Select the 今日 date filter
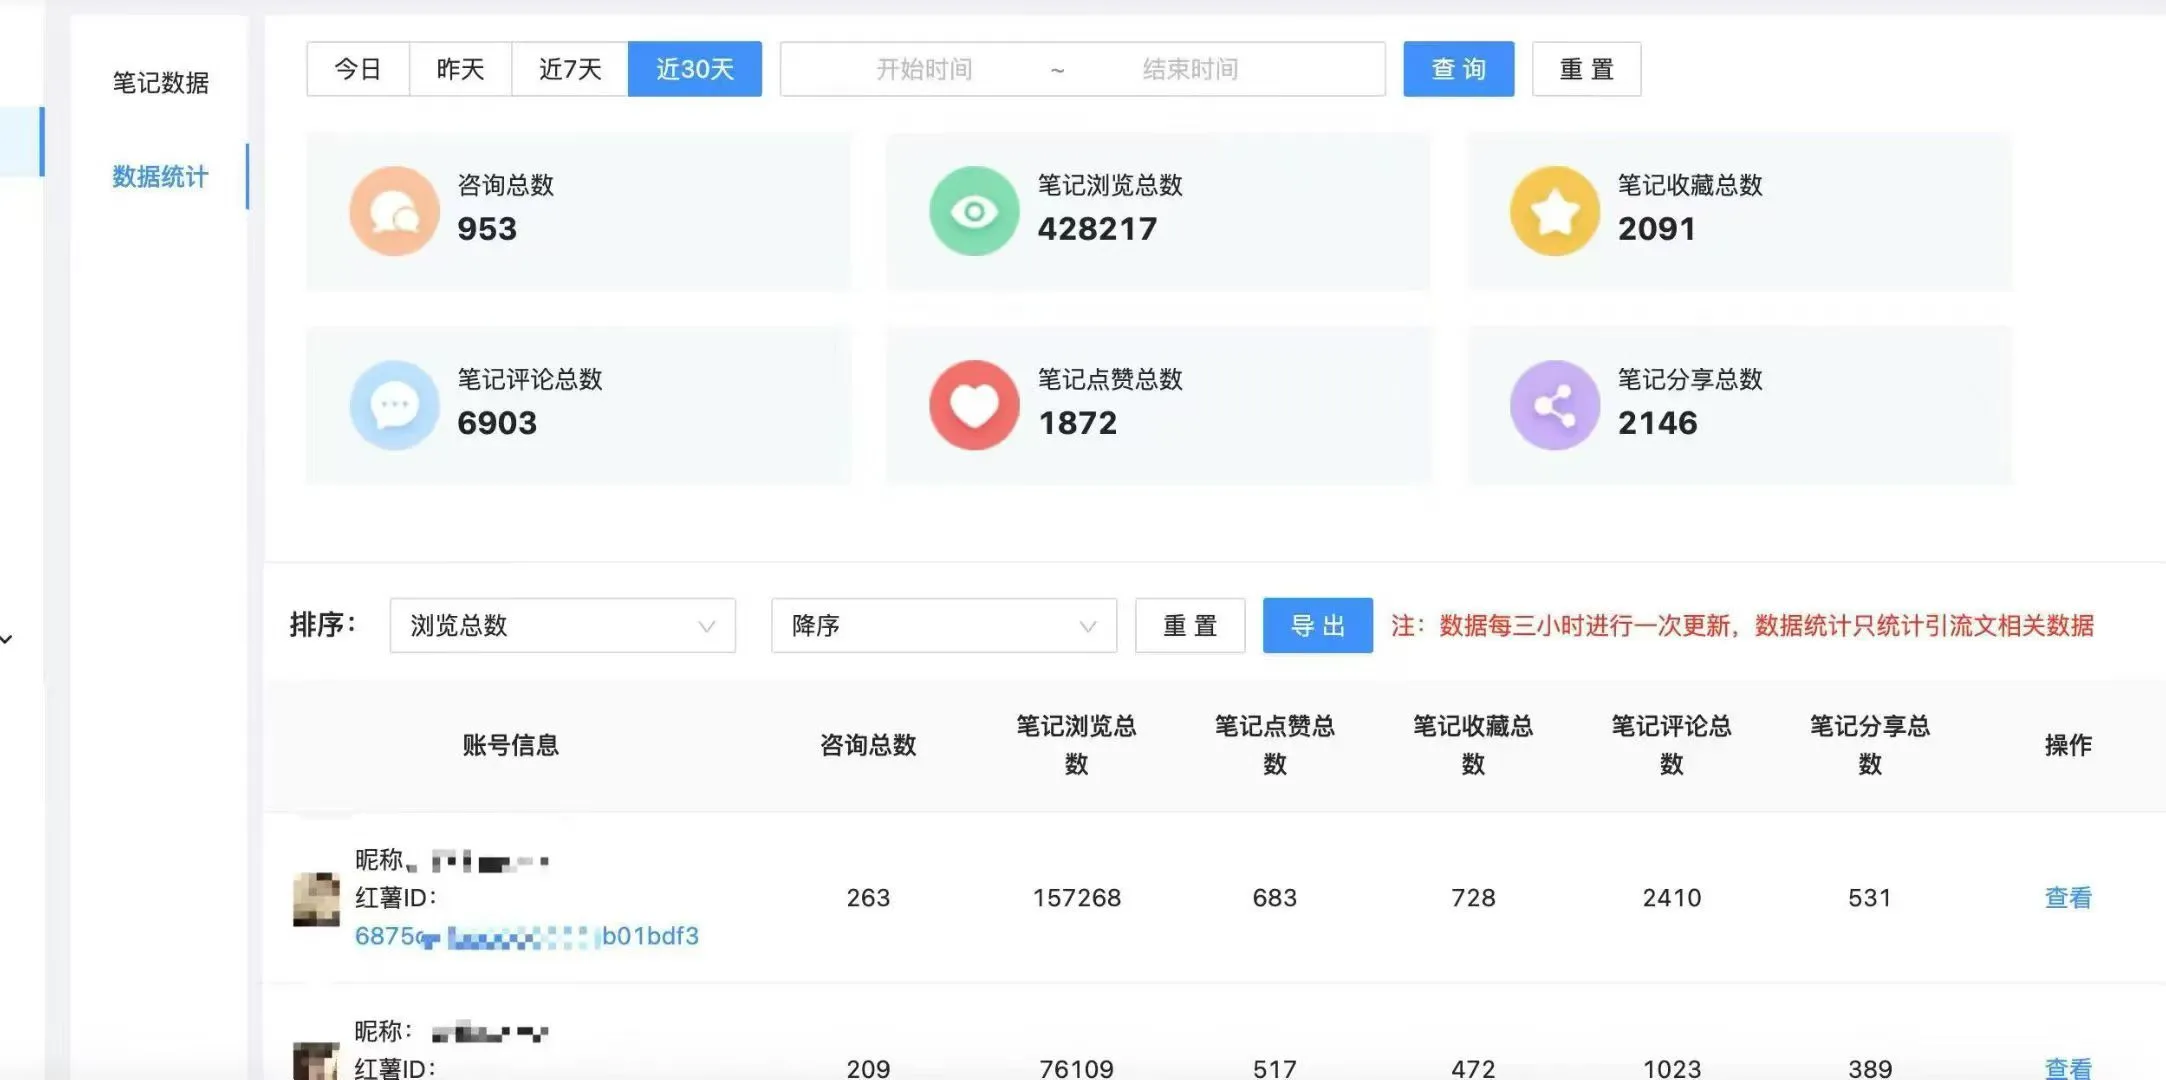Image resolution: width=2166 pixels, height=1080 pixels. pyautogui.click(x=357, y=68)
